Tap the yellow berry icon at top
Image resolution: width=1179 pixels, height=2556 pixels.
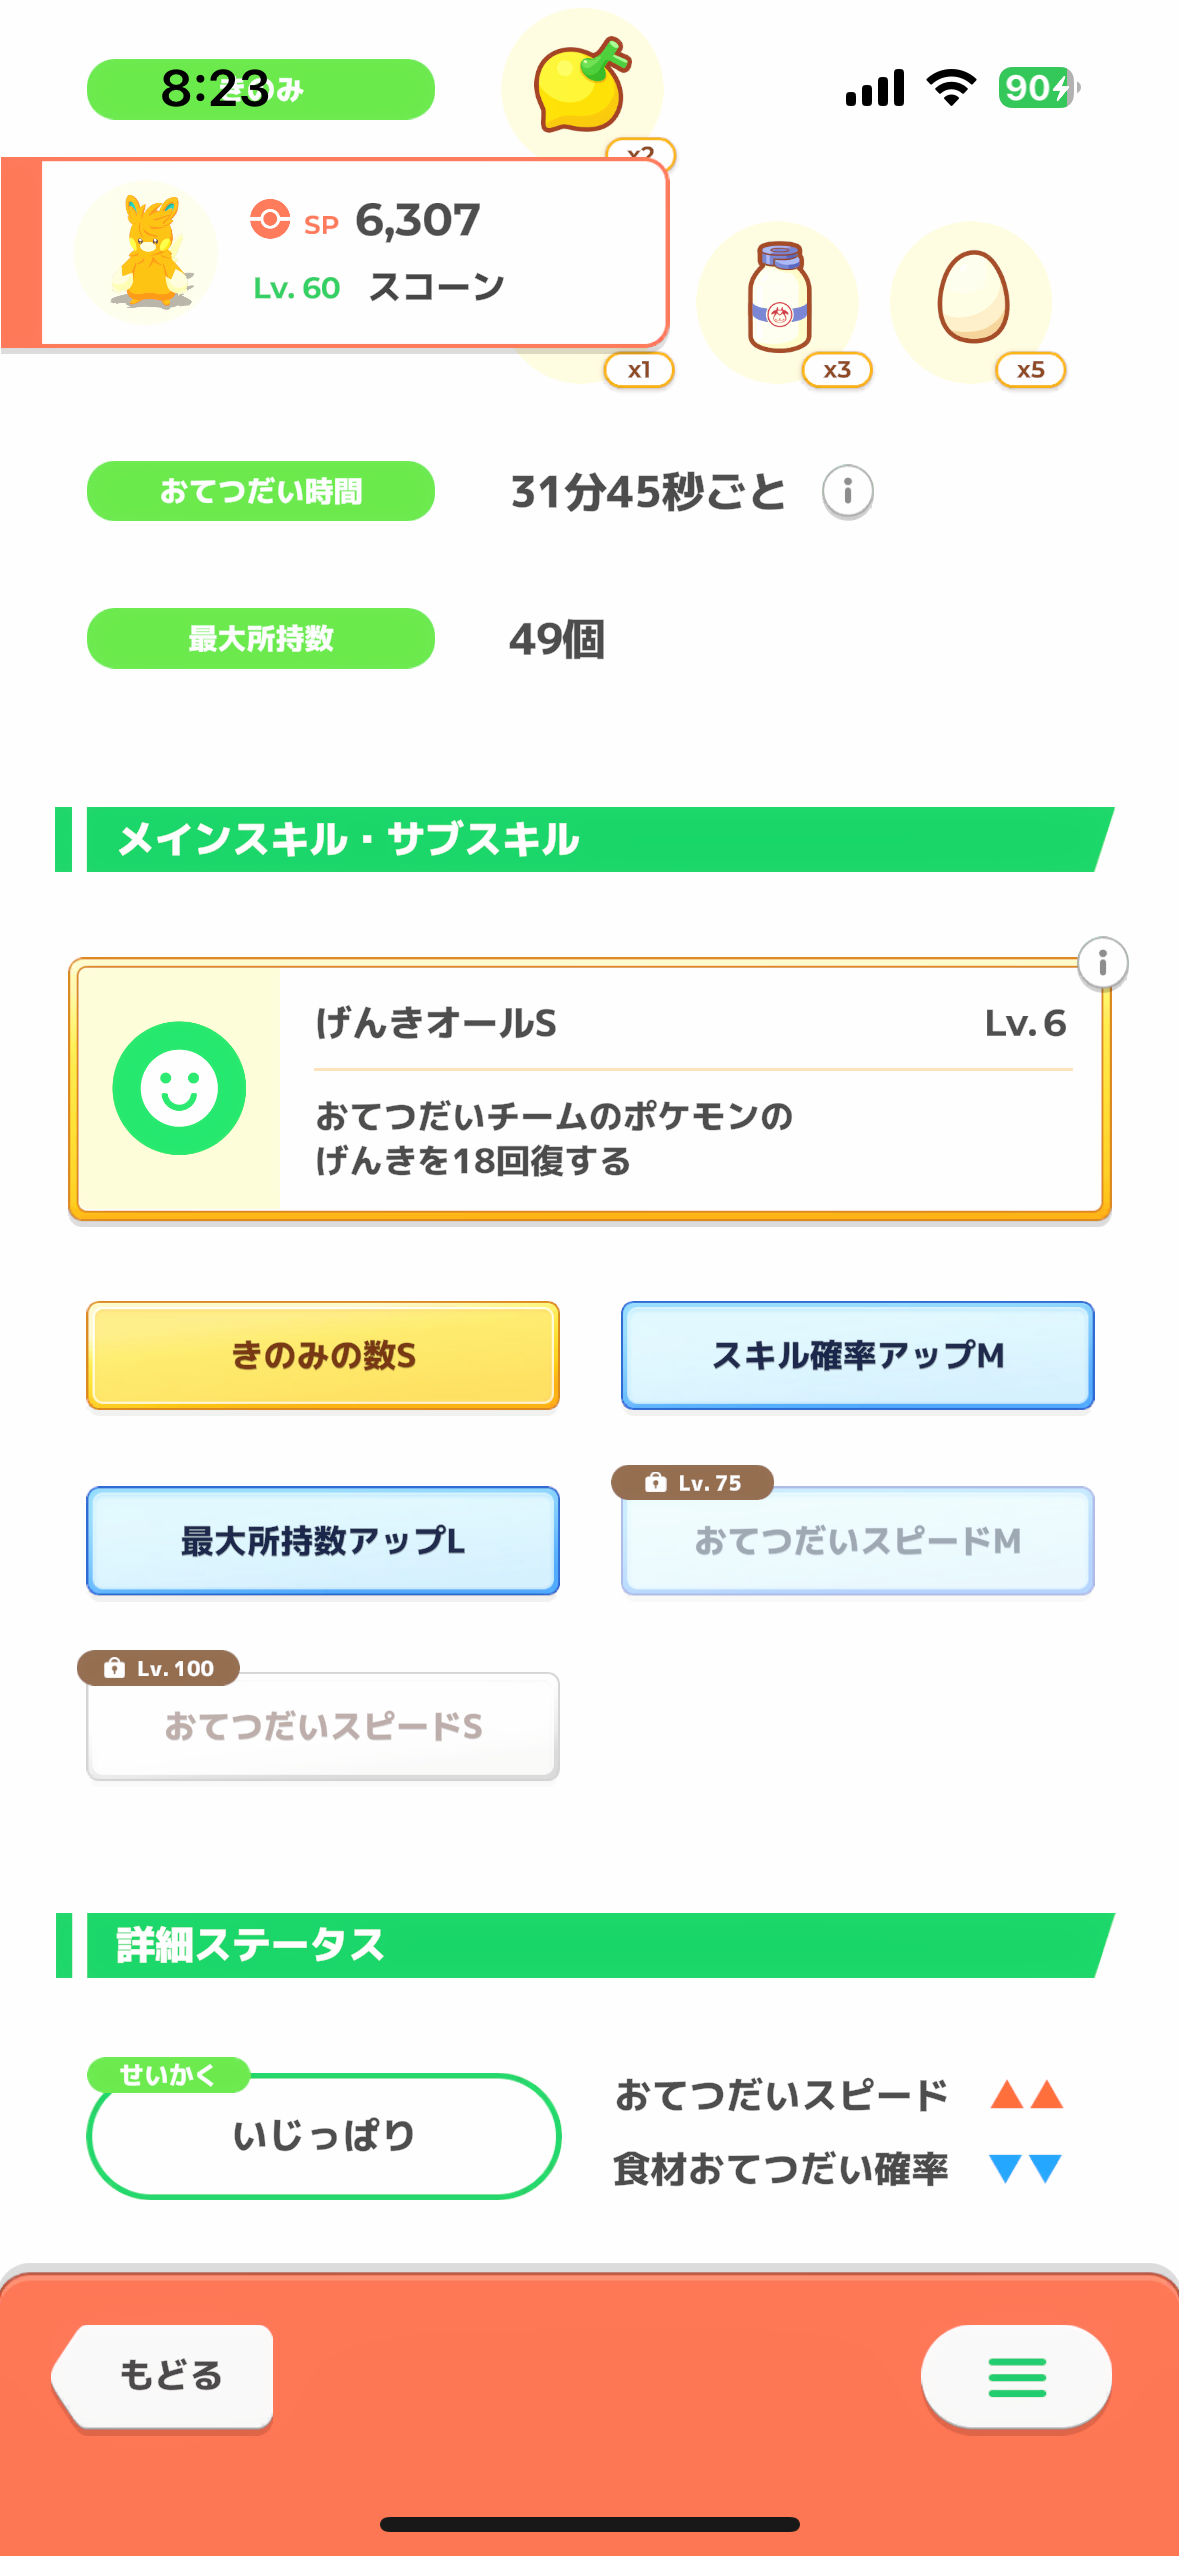click(582, 86)
